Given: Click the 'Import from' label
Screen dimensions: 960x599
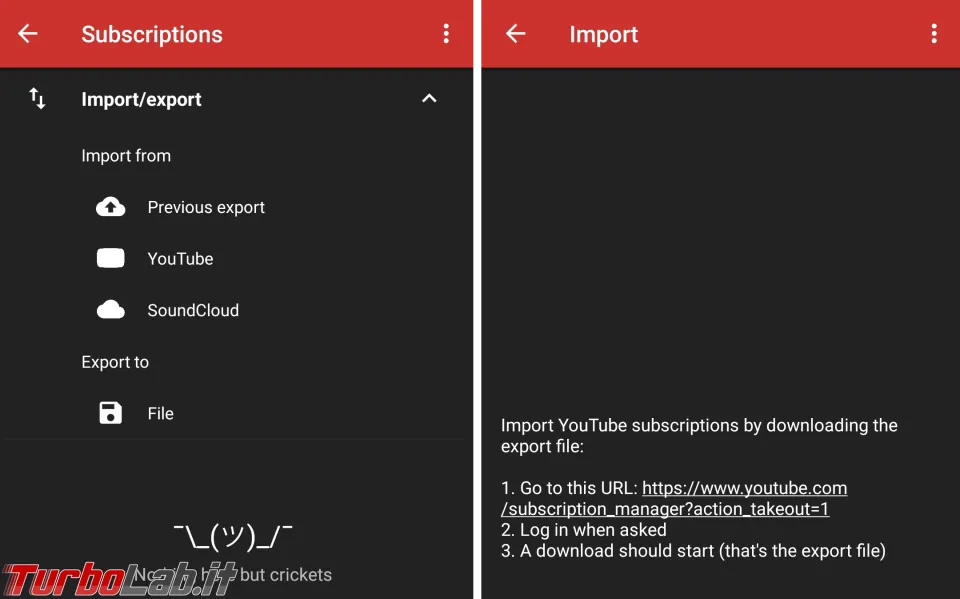Looking at the screenshot, I should coord(126,156).
